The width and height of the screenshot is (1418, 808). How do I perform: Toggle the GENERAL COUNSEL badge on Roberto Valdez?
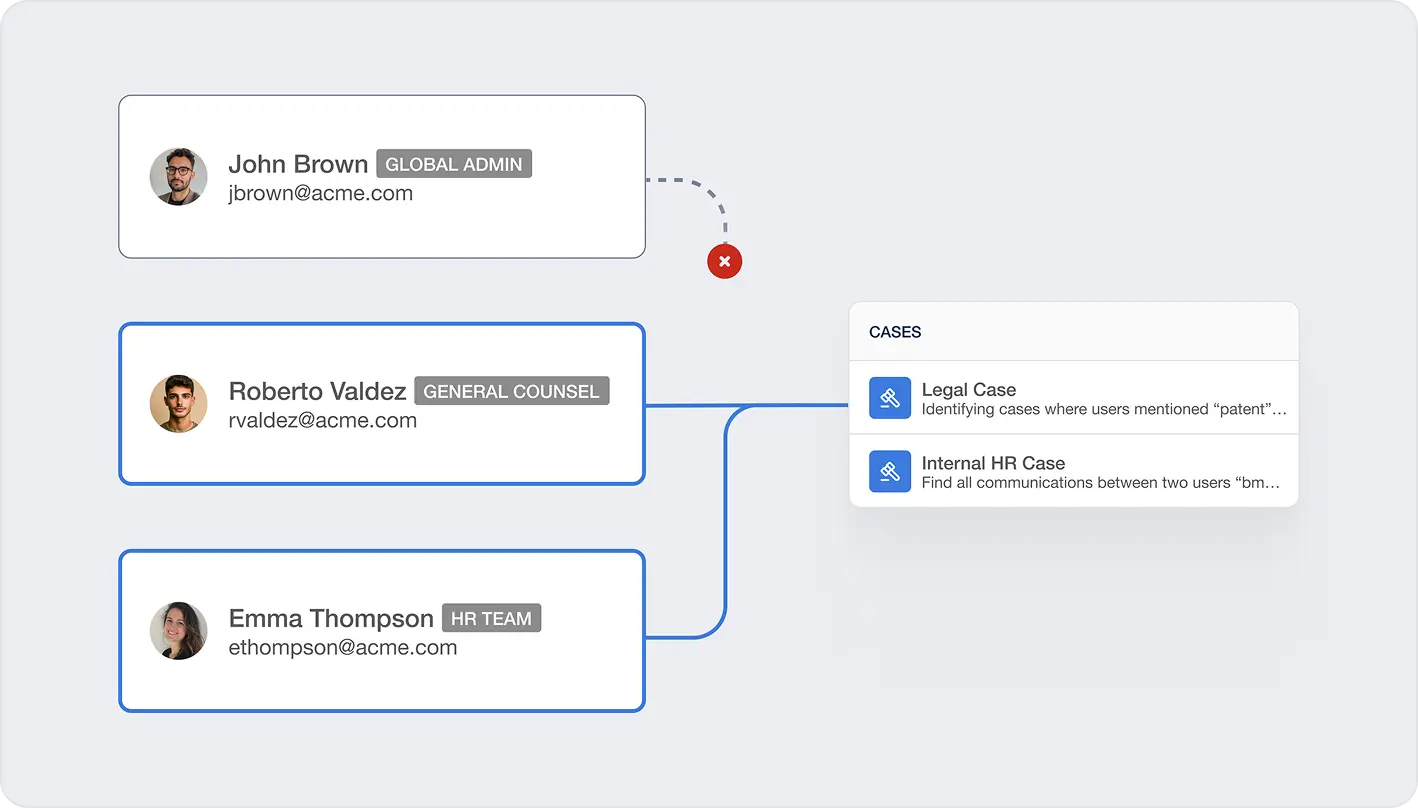(511, 390)
